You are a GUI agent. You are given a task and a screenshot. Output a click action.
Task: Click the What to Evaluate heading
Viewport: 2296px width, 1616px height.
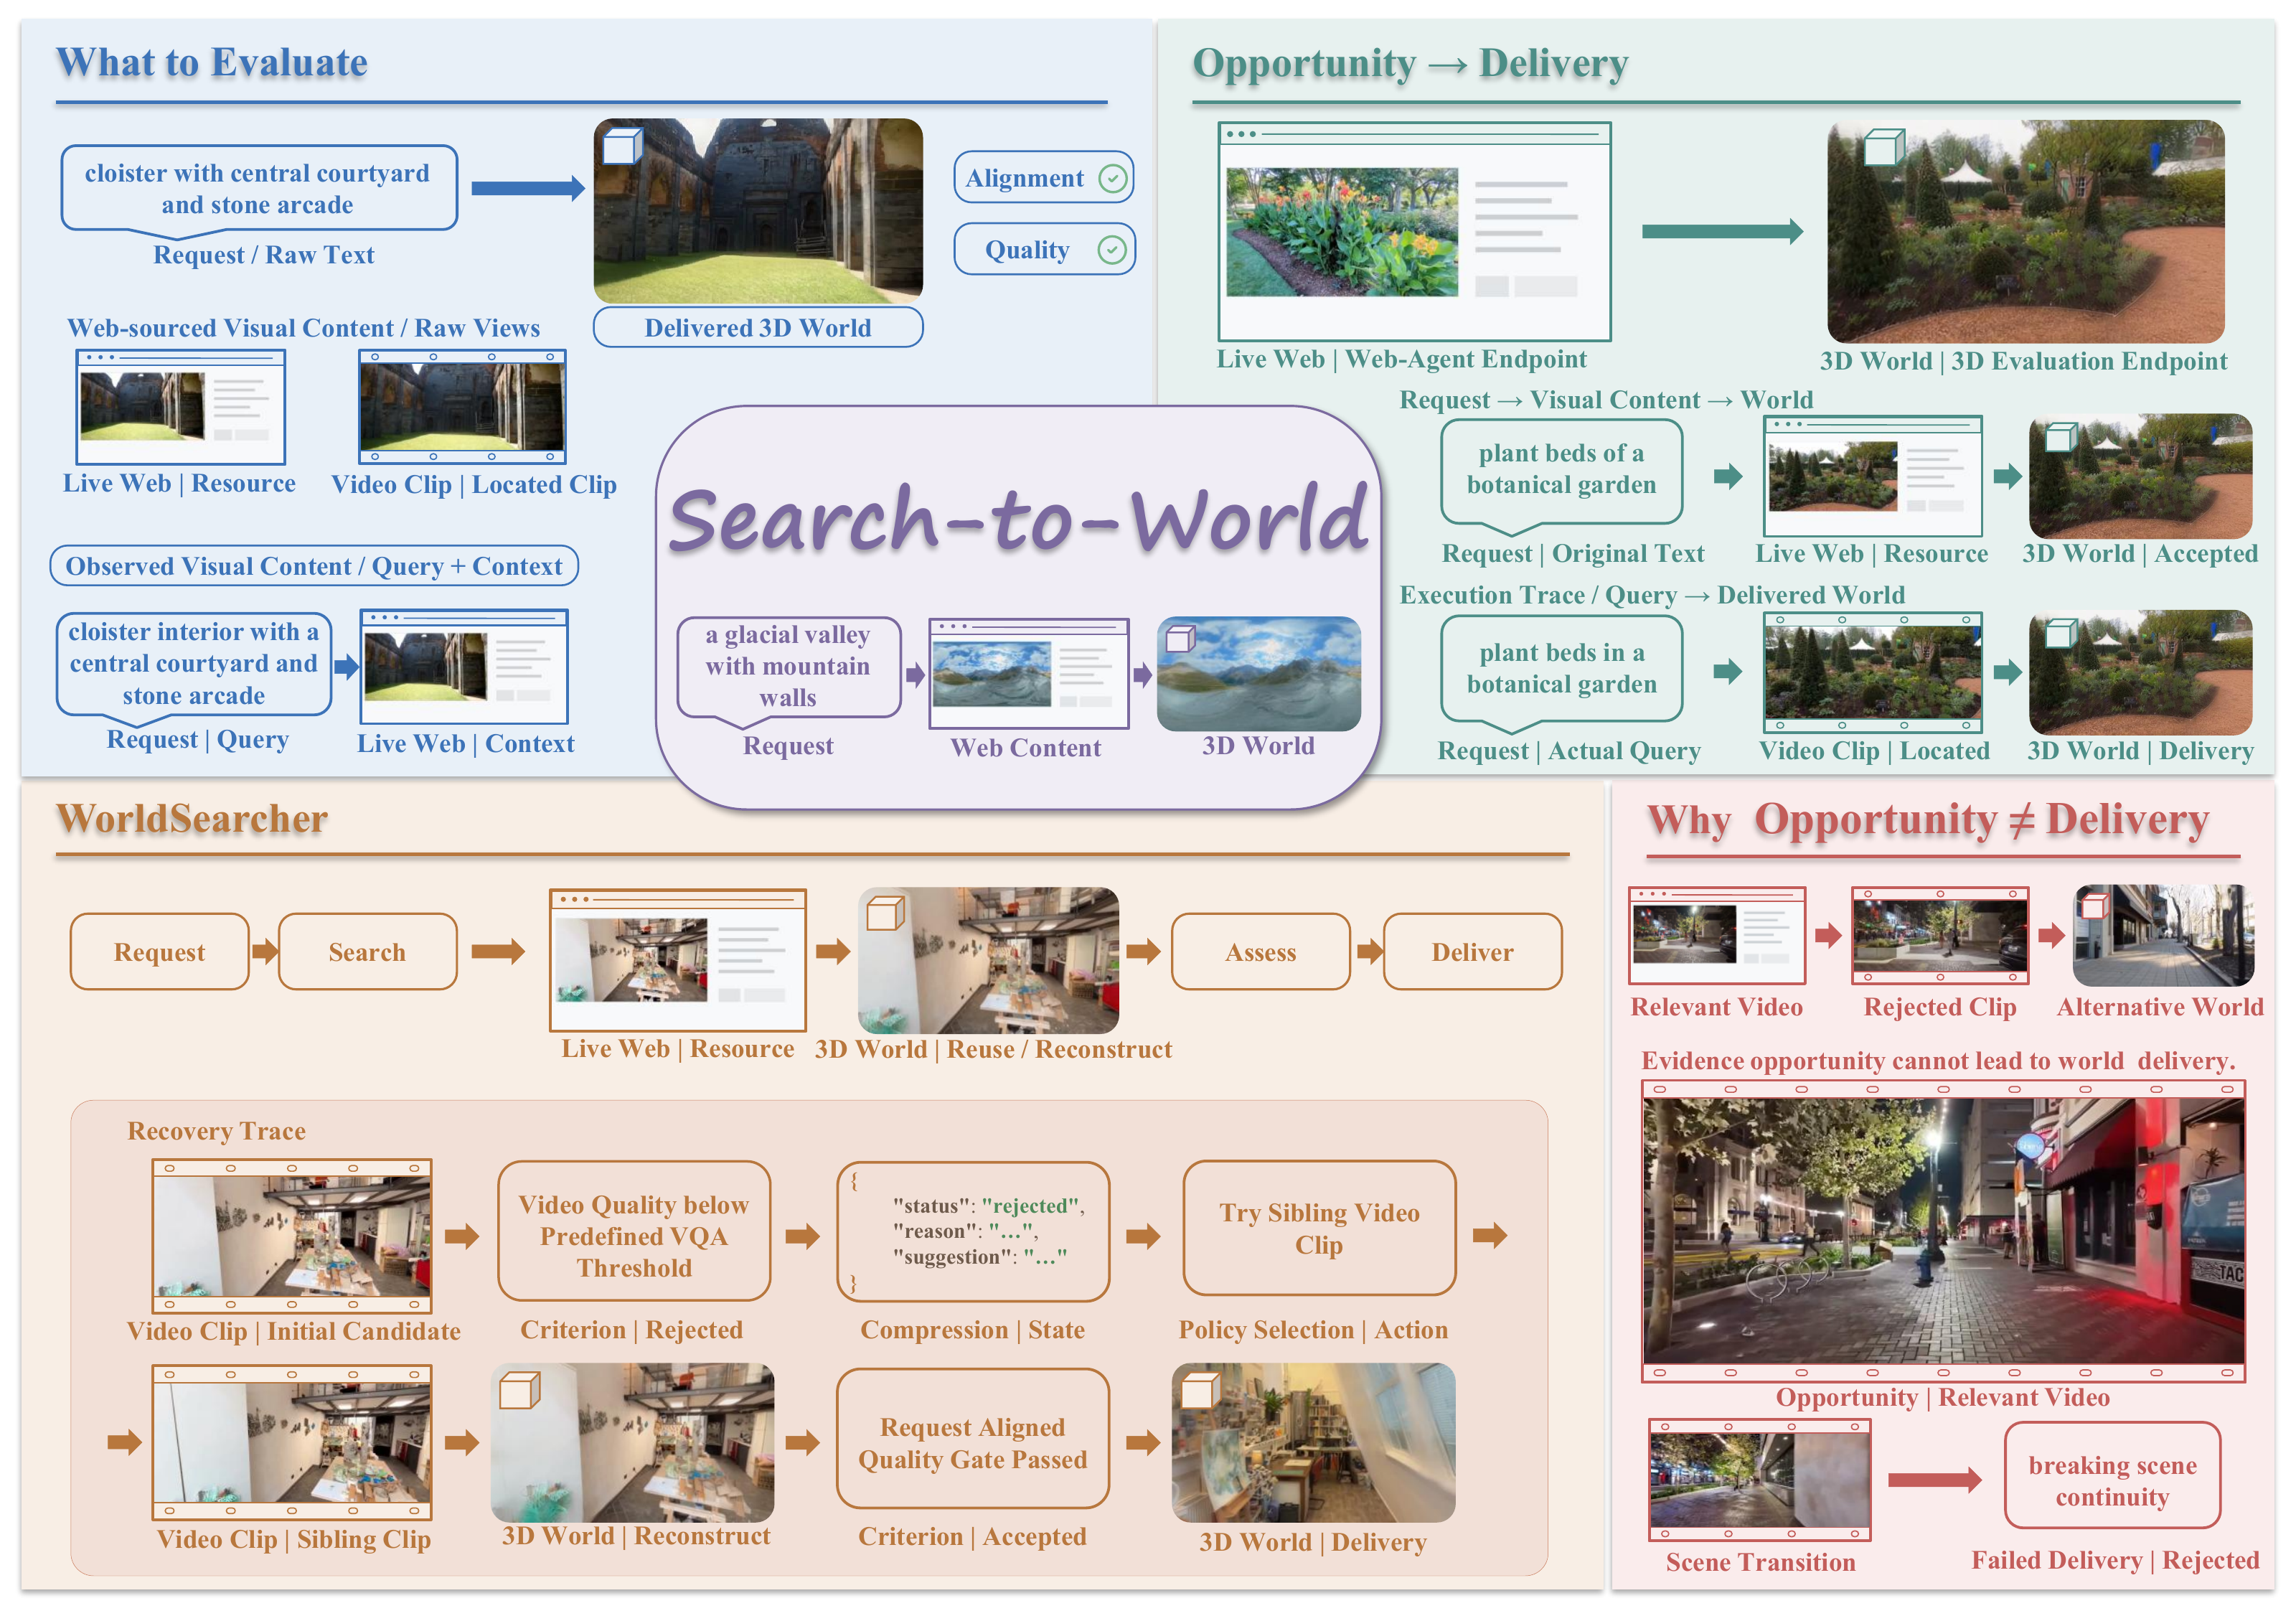tap(212, 62)
